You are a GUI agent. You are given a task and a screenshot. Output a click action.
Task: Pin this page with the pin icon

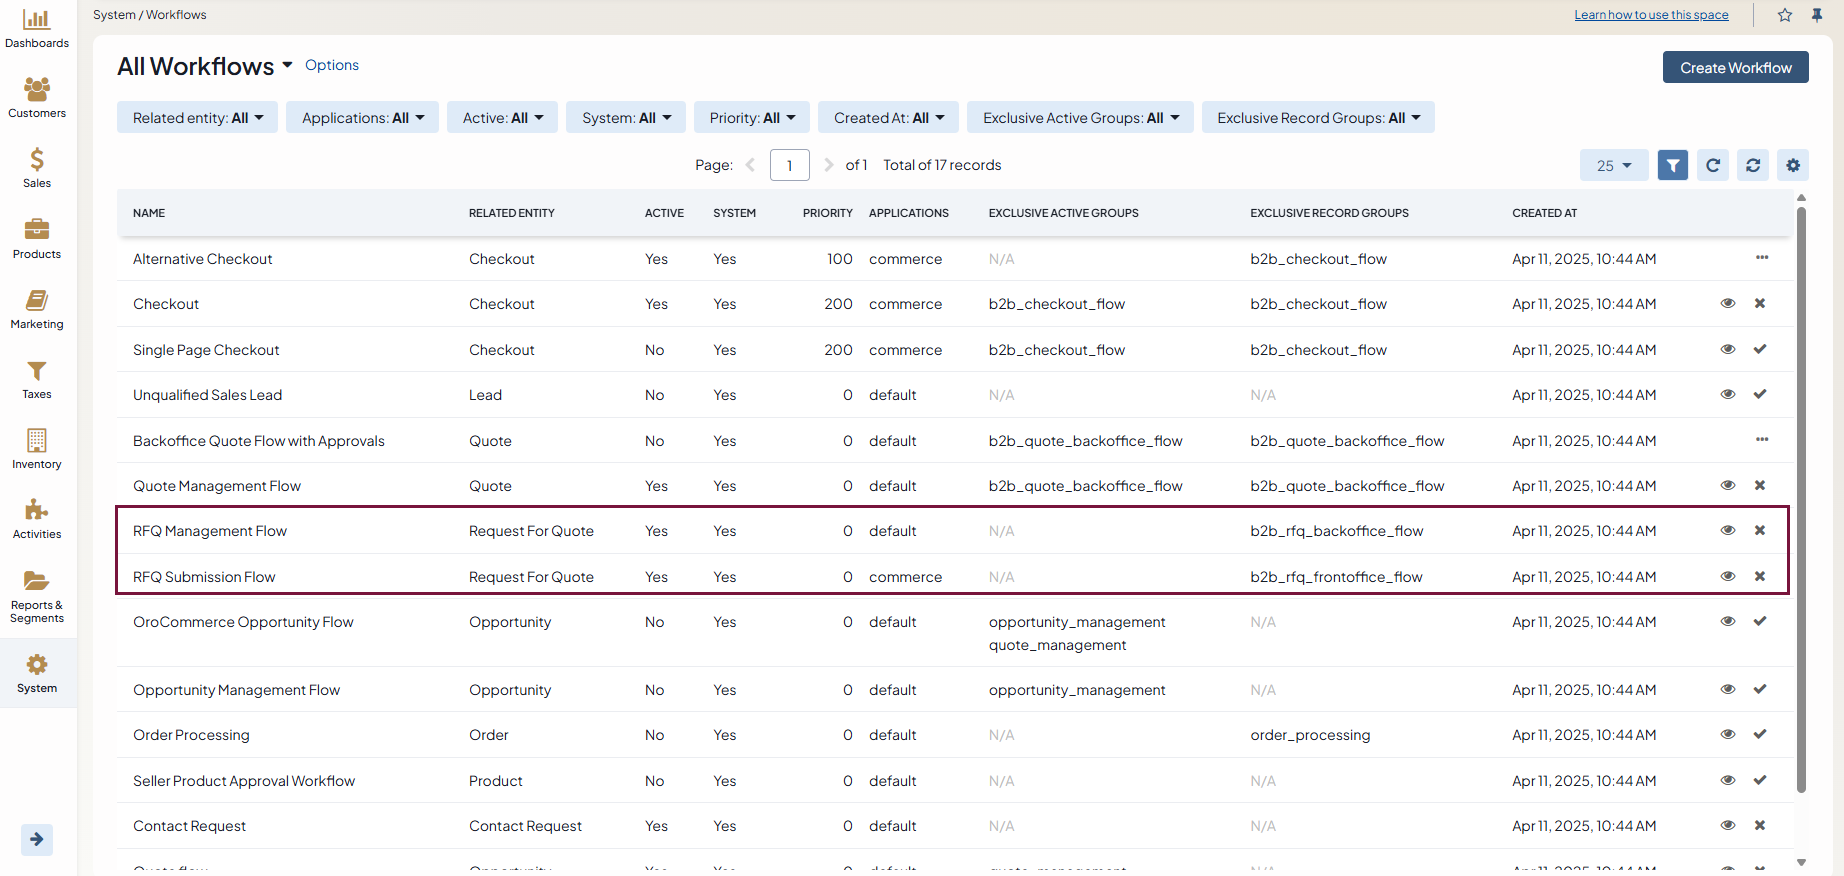point(1817,15)
